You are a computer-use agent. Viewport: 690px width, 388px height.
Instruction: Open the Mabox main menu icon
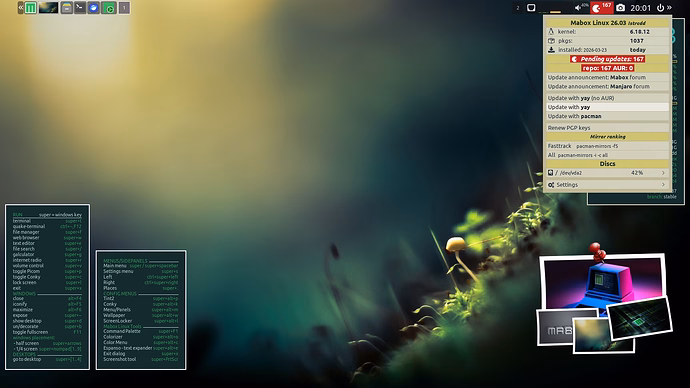(30, 7)
